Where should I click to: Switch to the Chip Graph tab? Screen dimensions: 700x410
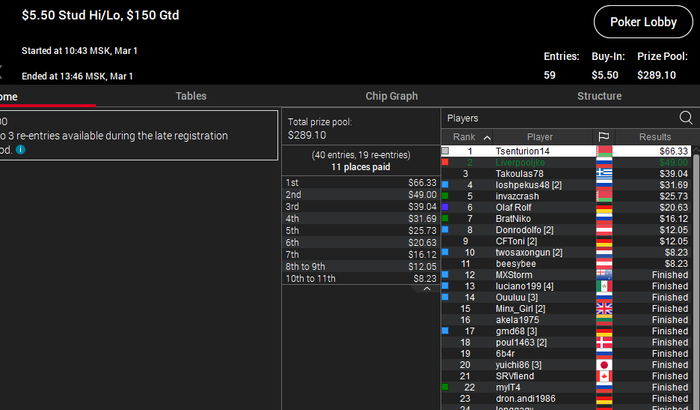pyautogui.click(x=392, y=96)
